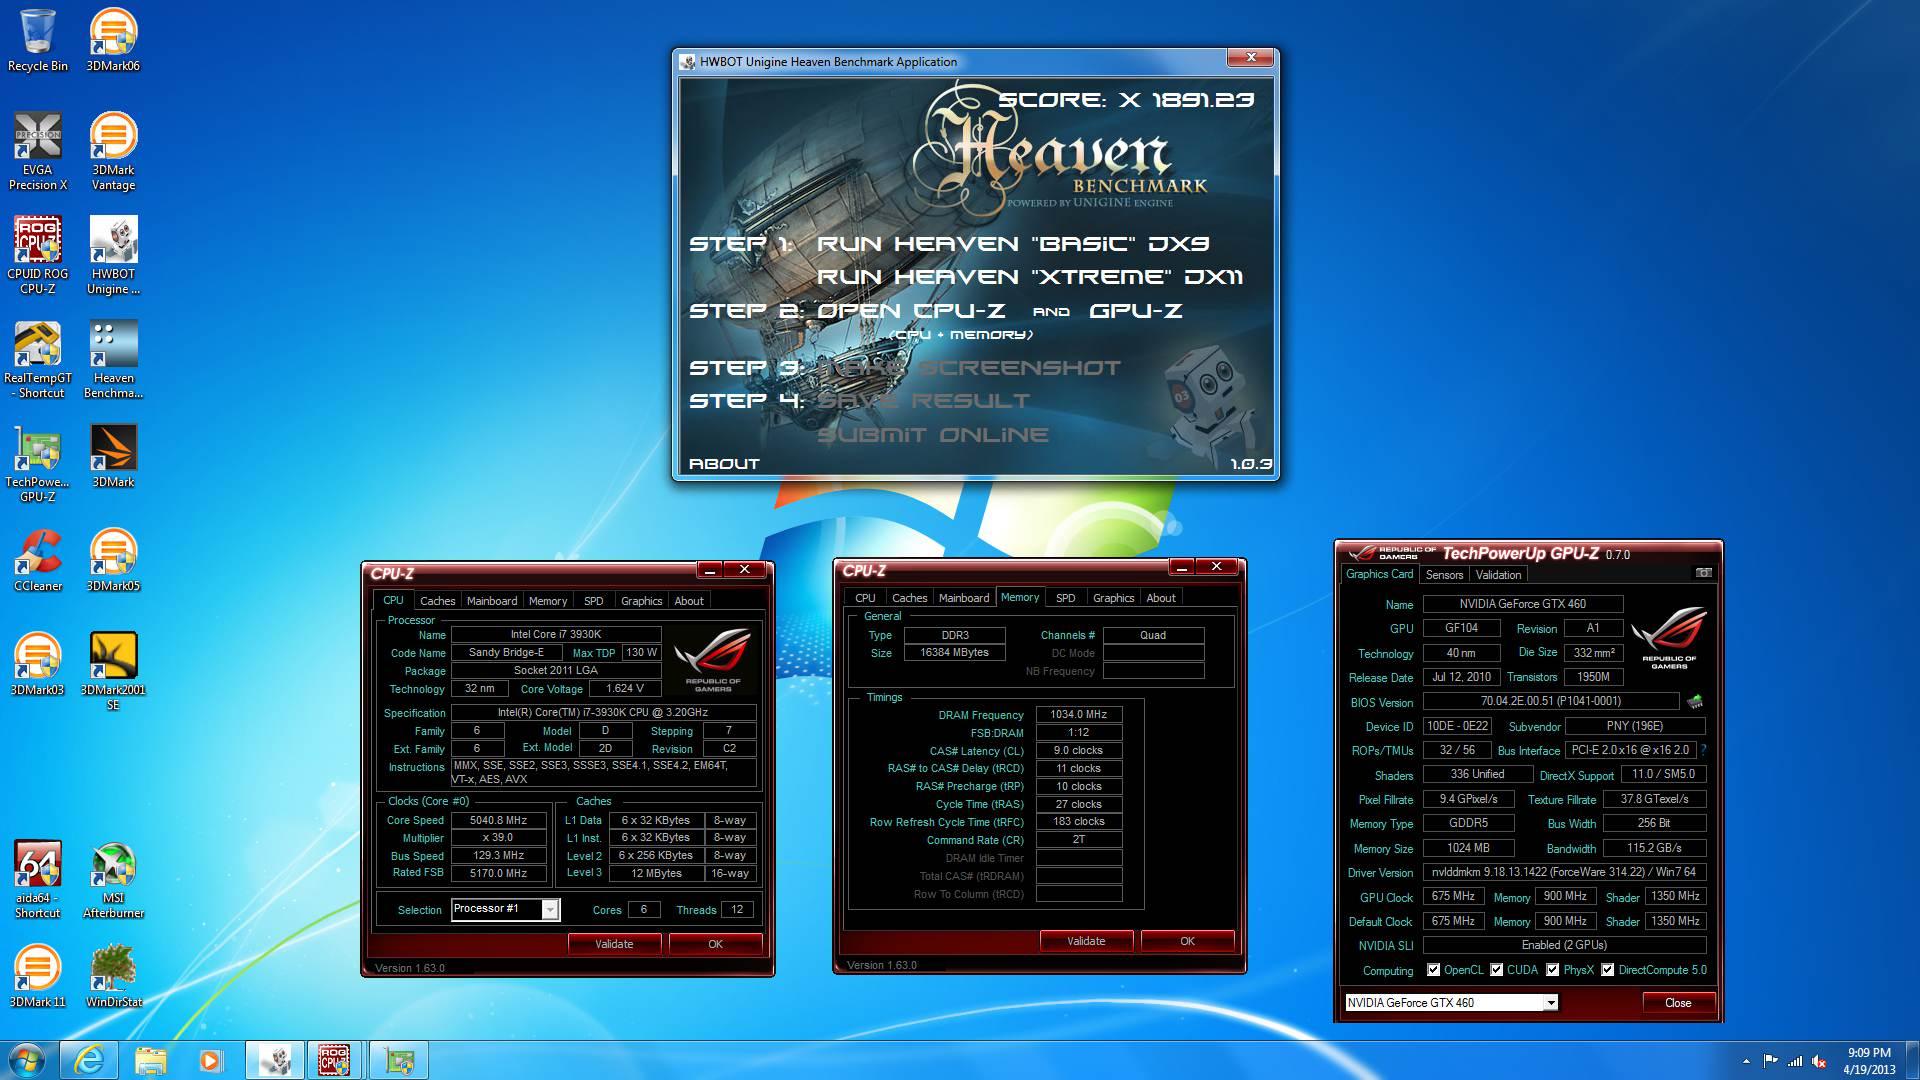The image size is (1920, 1080).
Task: Click the GPU-Z screenshot camera icon
Action: [x=1704, y=573]
